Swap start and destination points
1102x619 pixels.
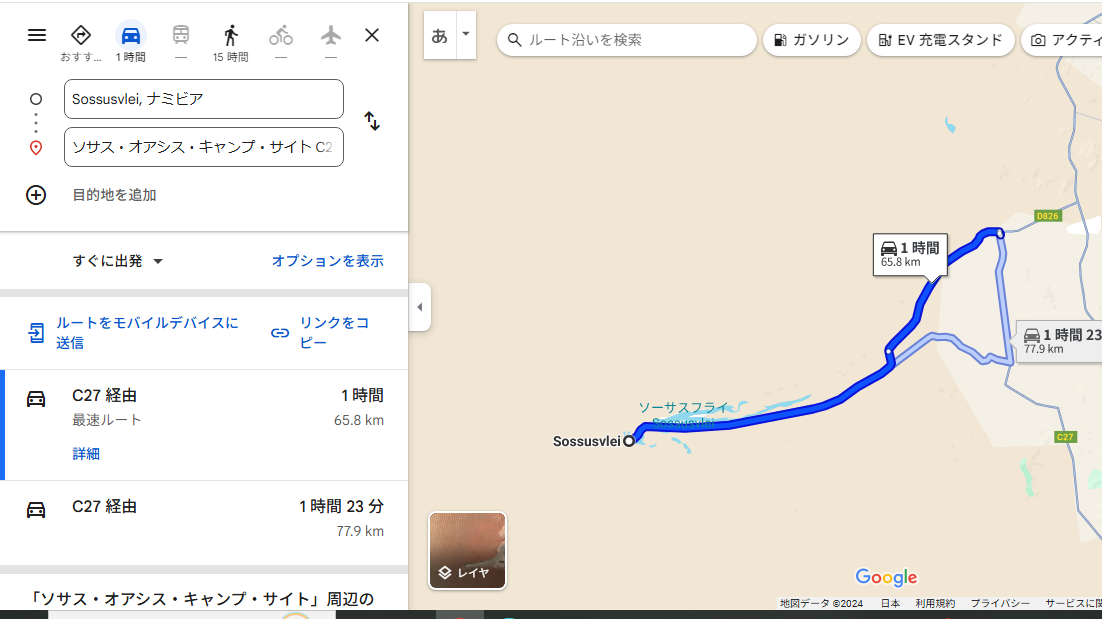click(x=372, y=121)
